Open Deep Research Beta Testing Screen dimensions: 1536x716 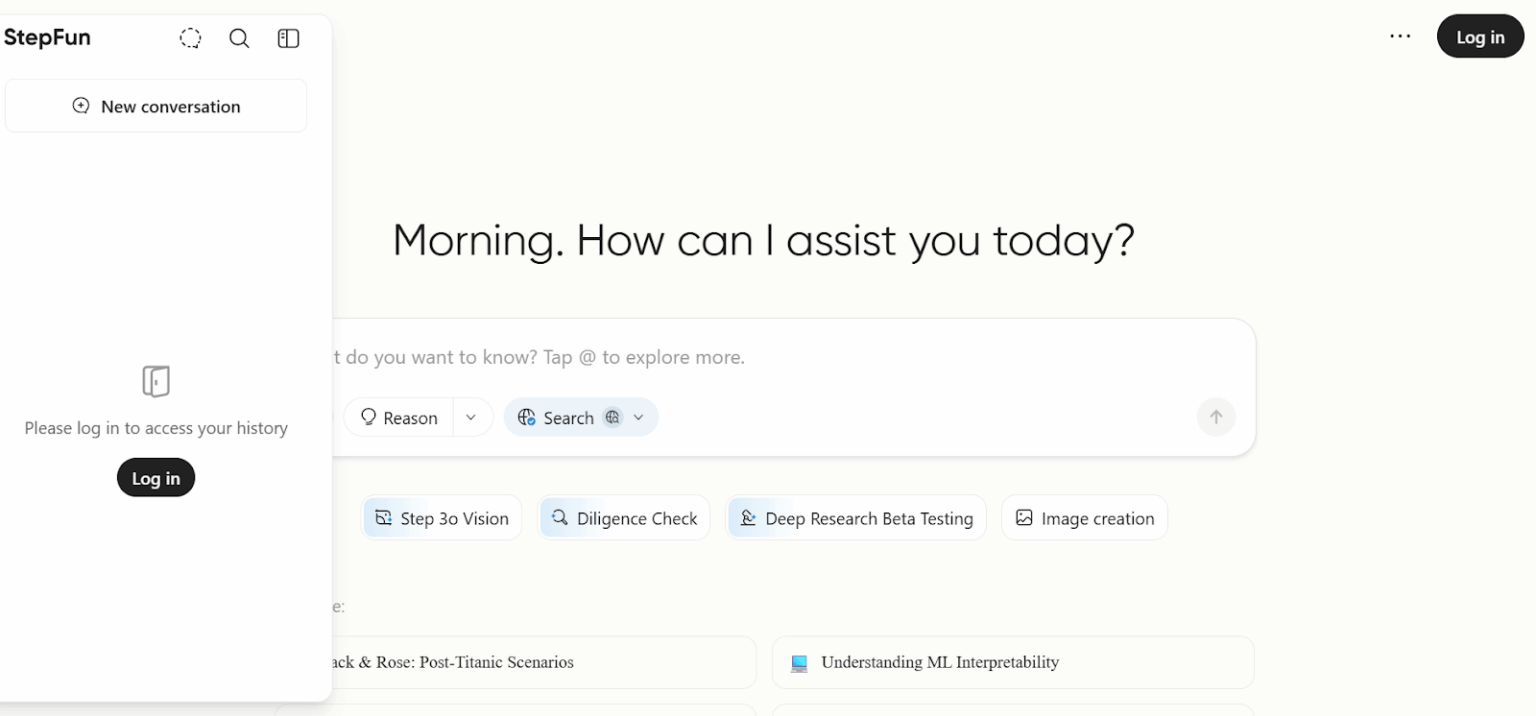pyautogui.click(x=856, y=518)
